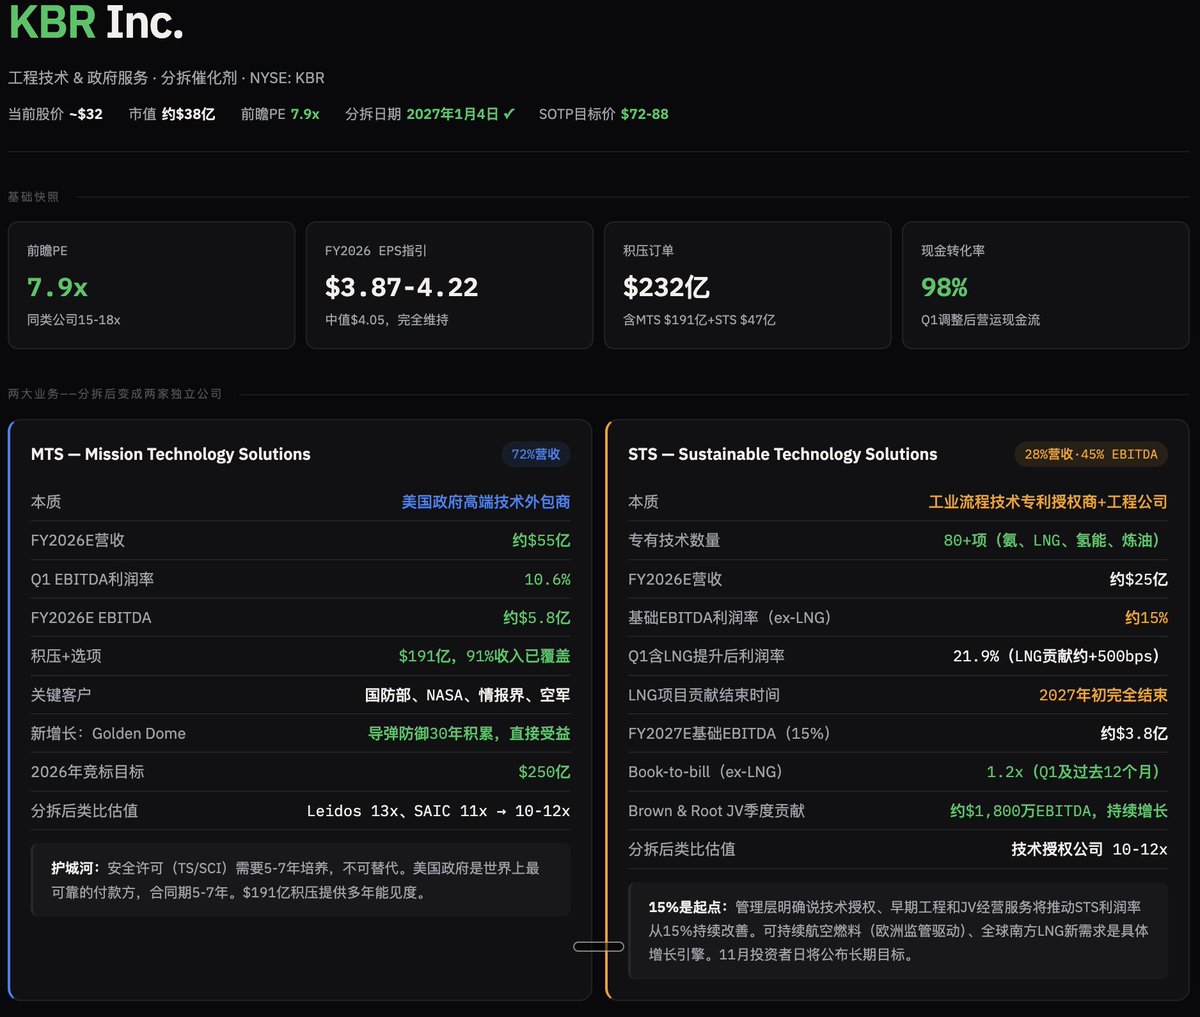Click the KBR Inc. page title
This screenshot has width=1200, height=1017.
coord(96,21)
